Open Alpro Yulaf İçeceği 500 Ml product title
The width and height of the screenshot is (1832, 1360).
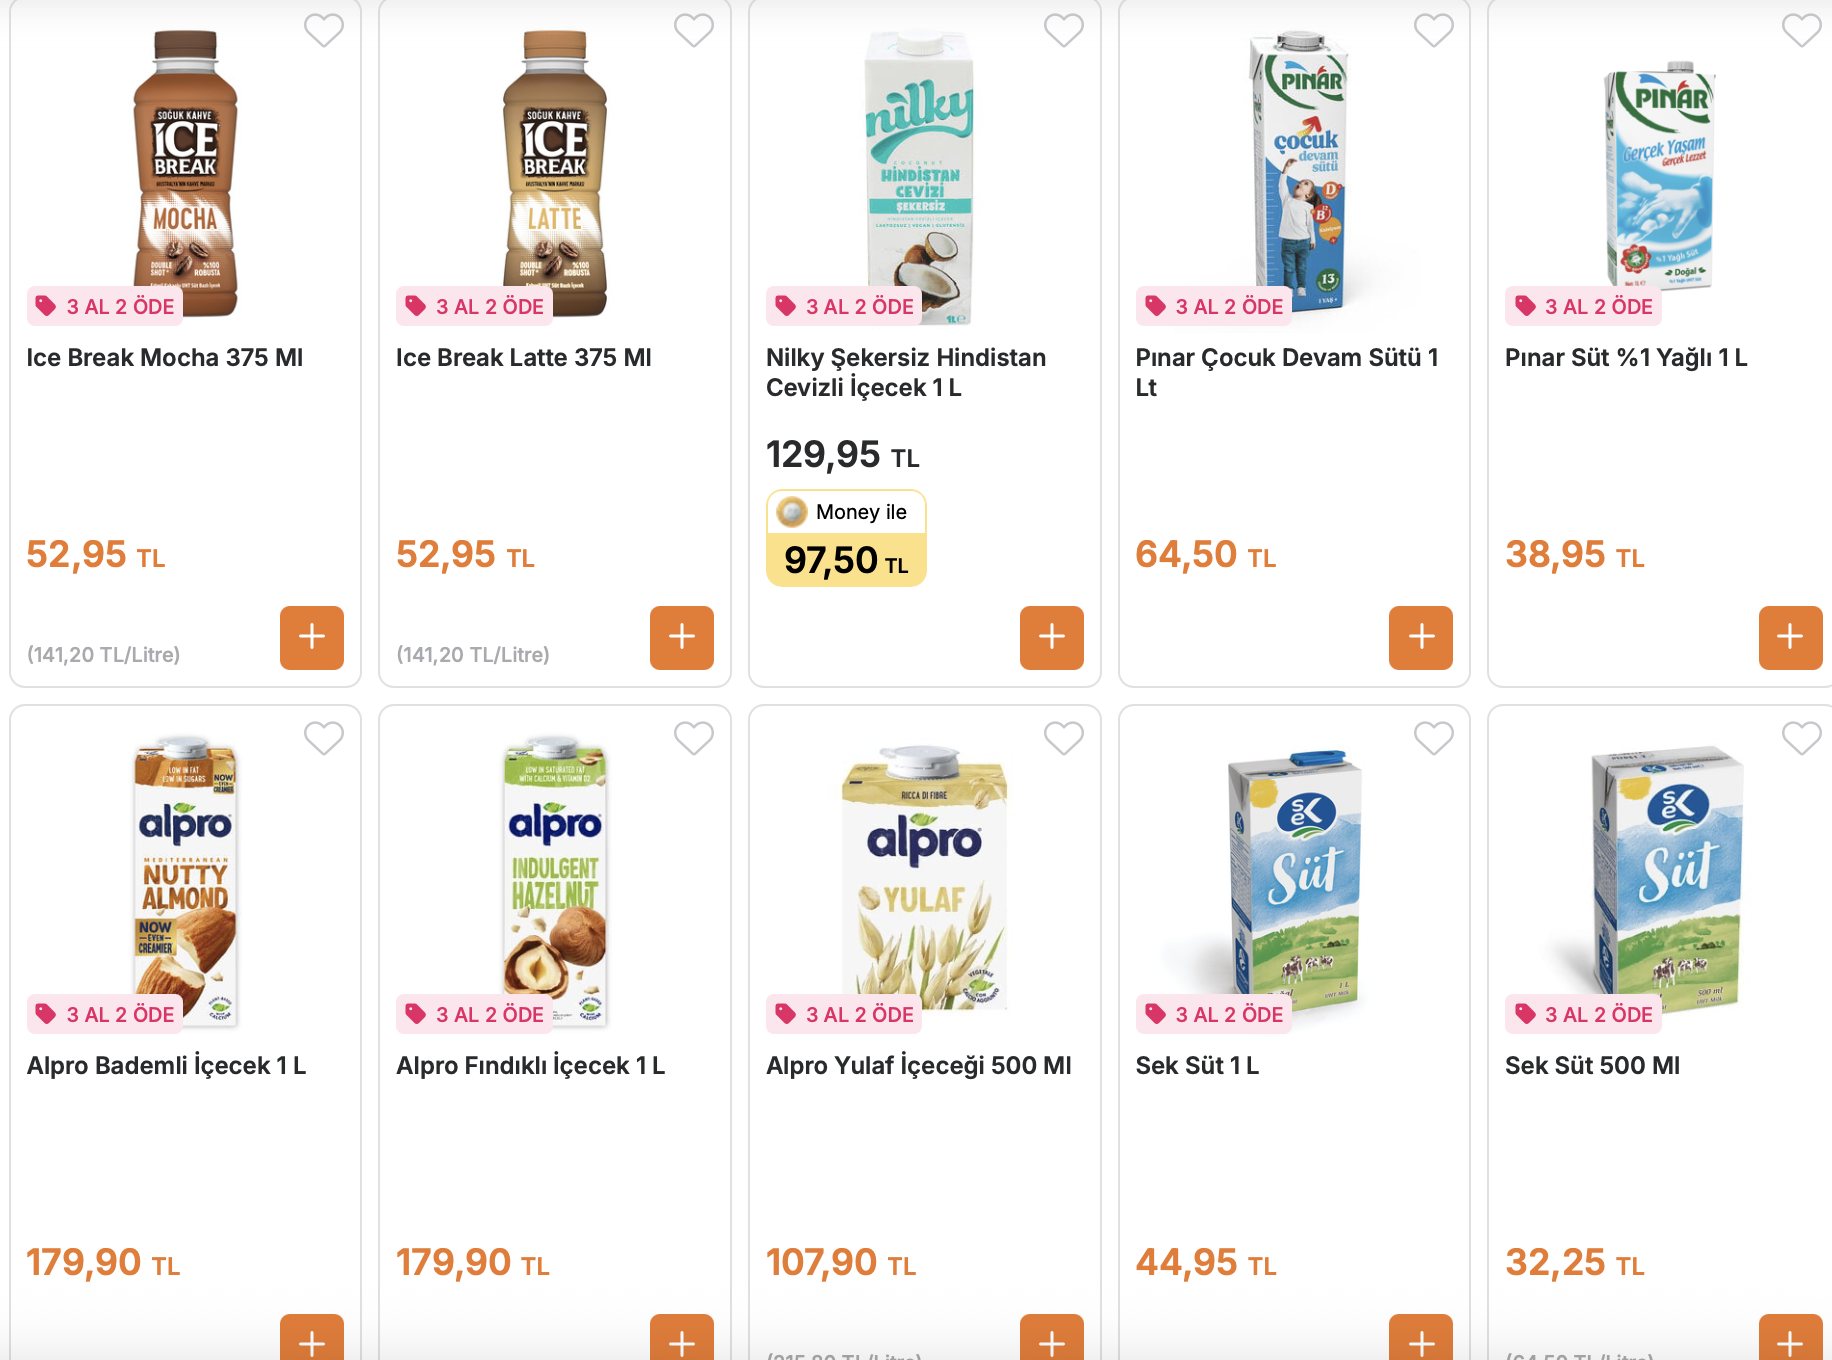pos(918,1066)
